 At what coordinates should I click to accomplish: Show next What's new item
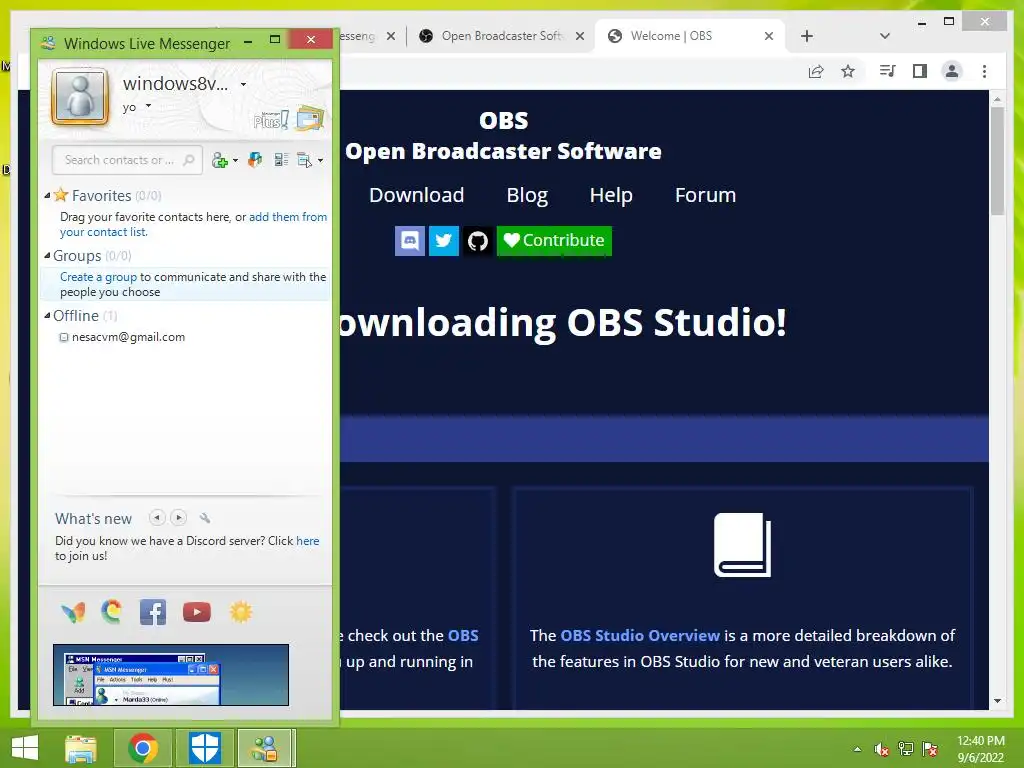[x=178, y=518]
